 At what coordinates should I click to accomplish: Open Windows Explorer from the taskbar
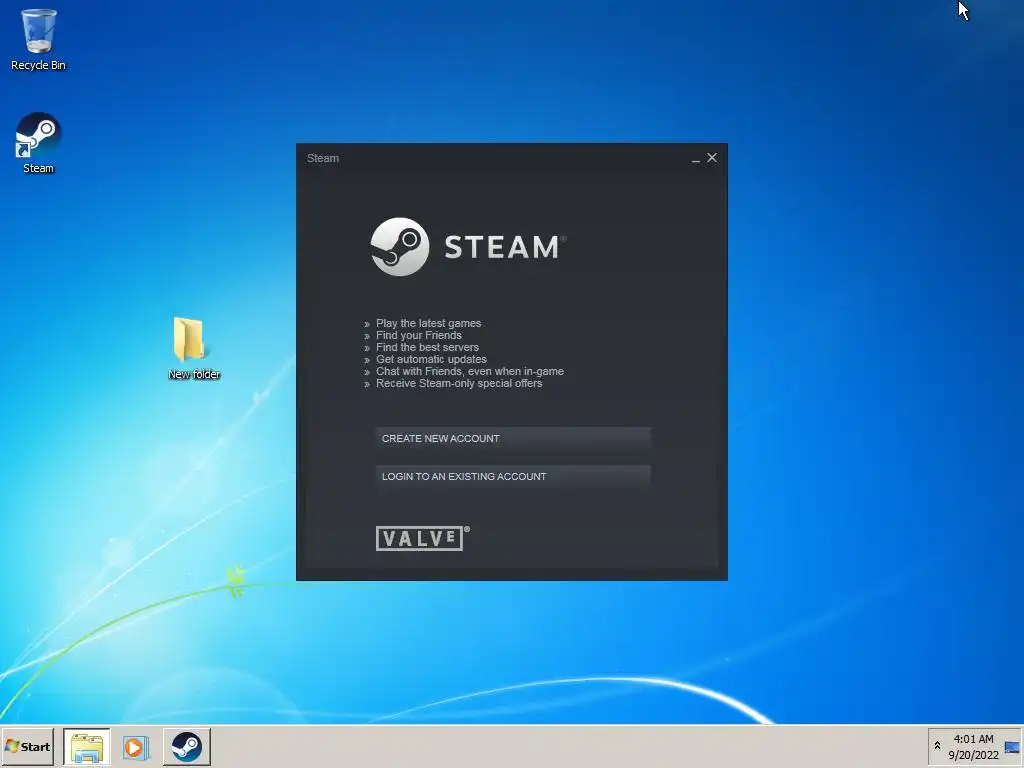(87, 747)
